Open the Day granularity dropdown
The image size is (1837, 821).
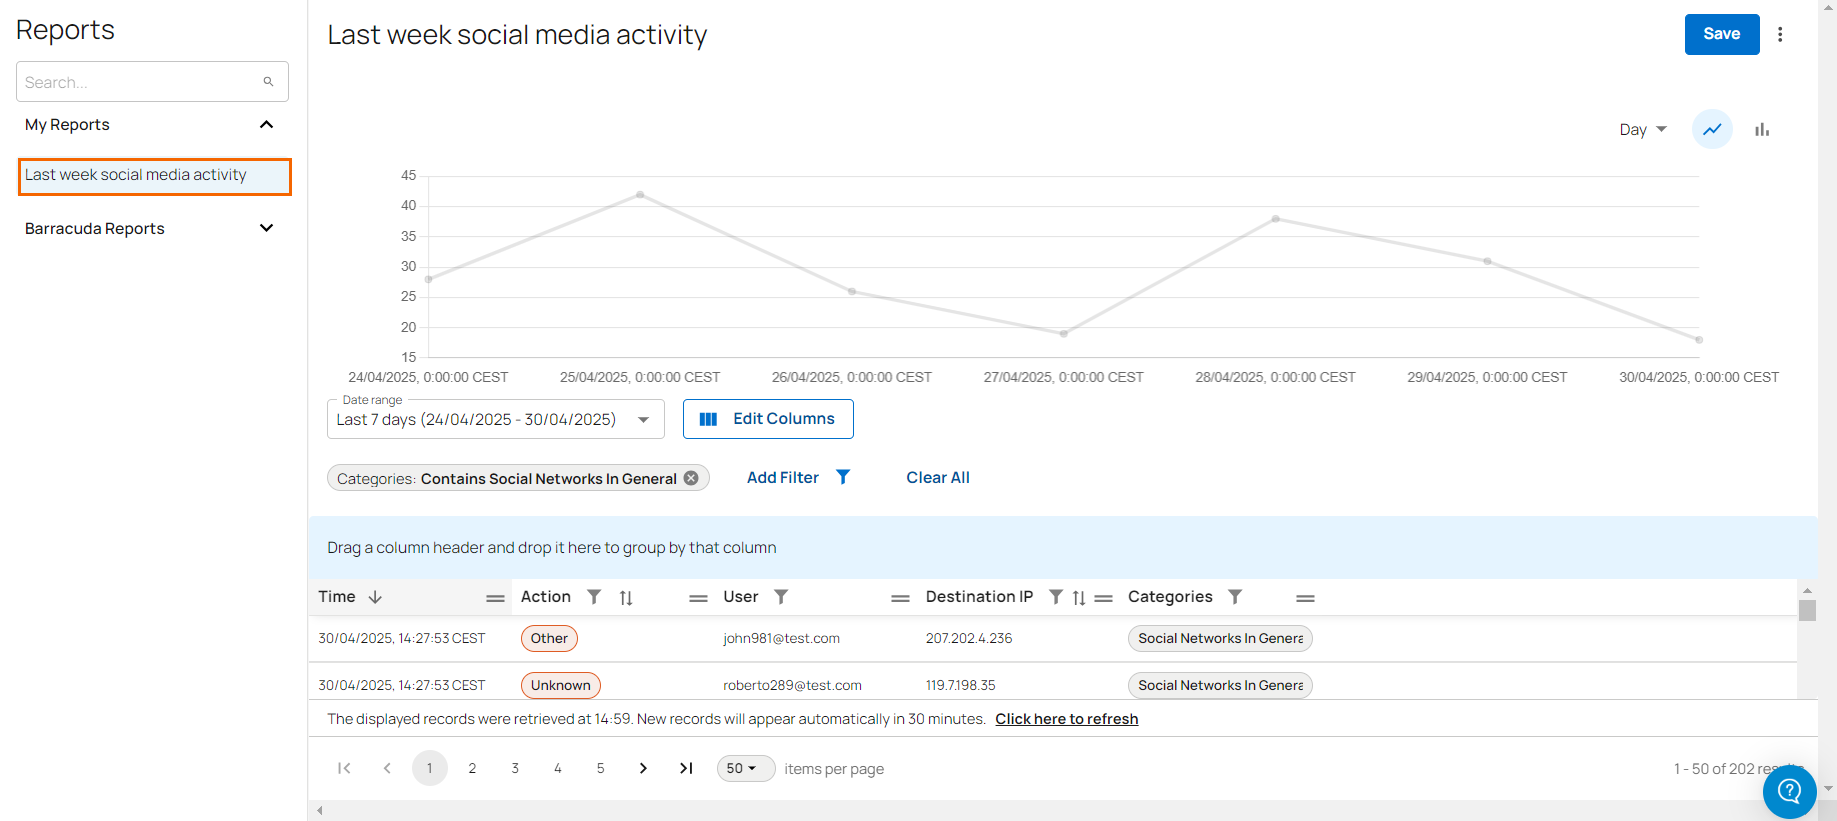(x=1643, y=129)
